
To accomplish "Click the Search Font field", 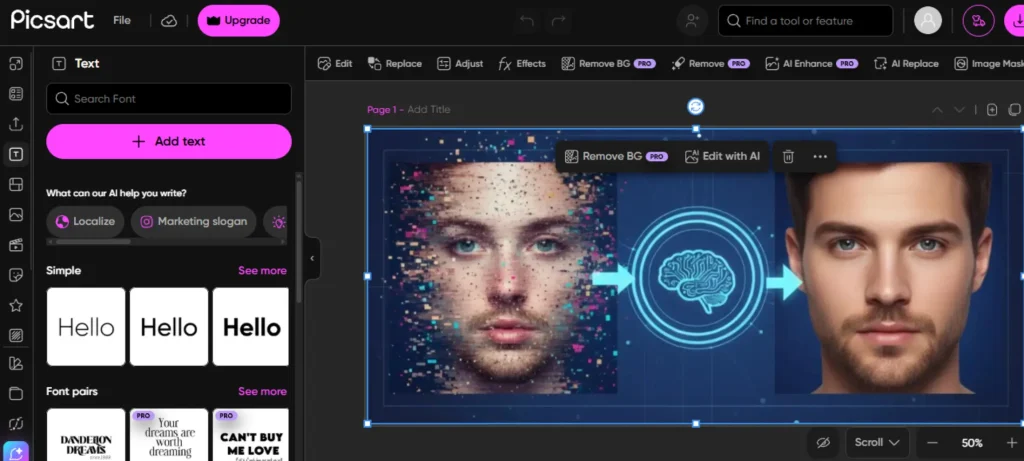I will click(168, 99).
